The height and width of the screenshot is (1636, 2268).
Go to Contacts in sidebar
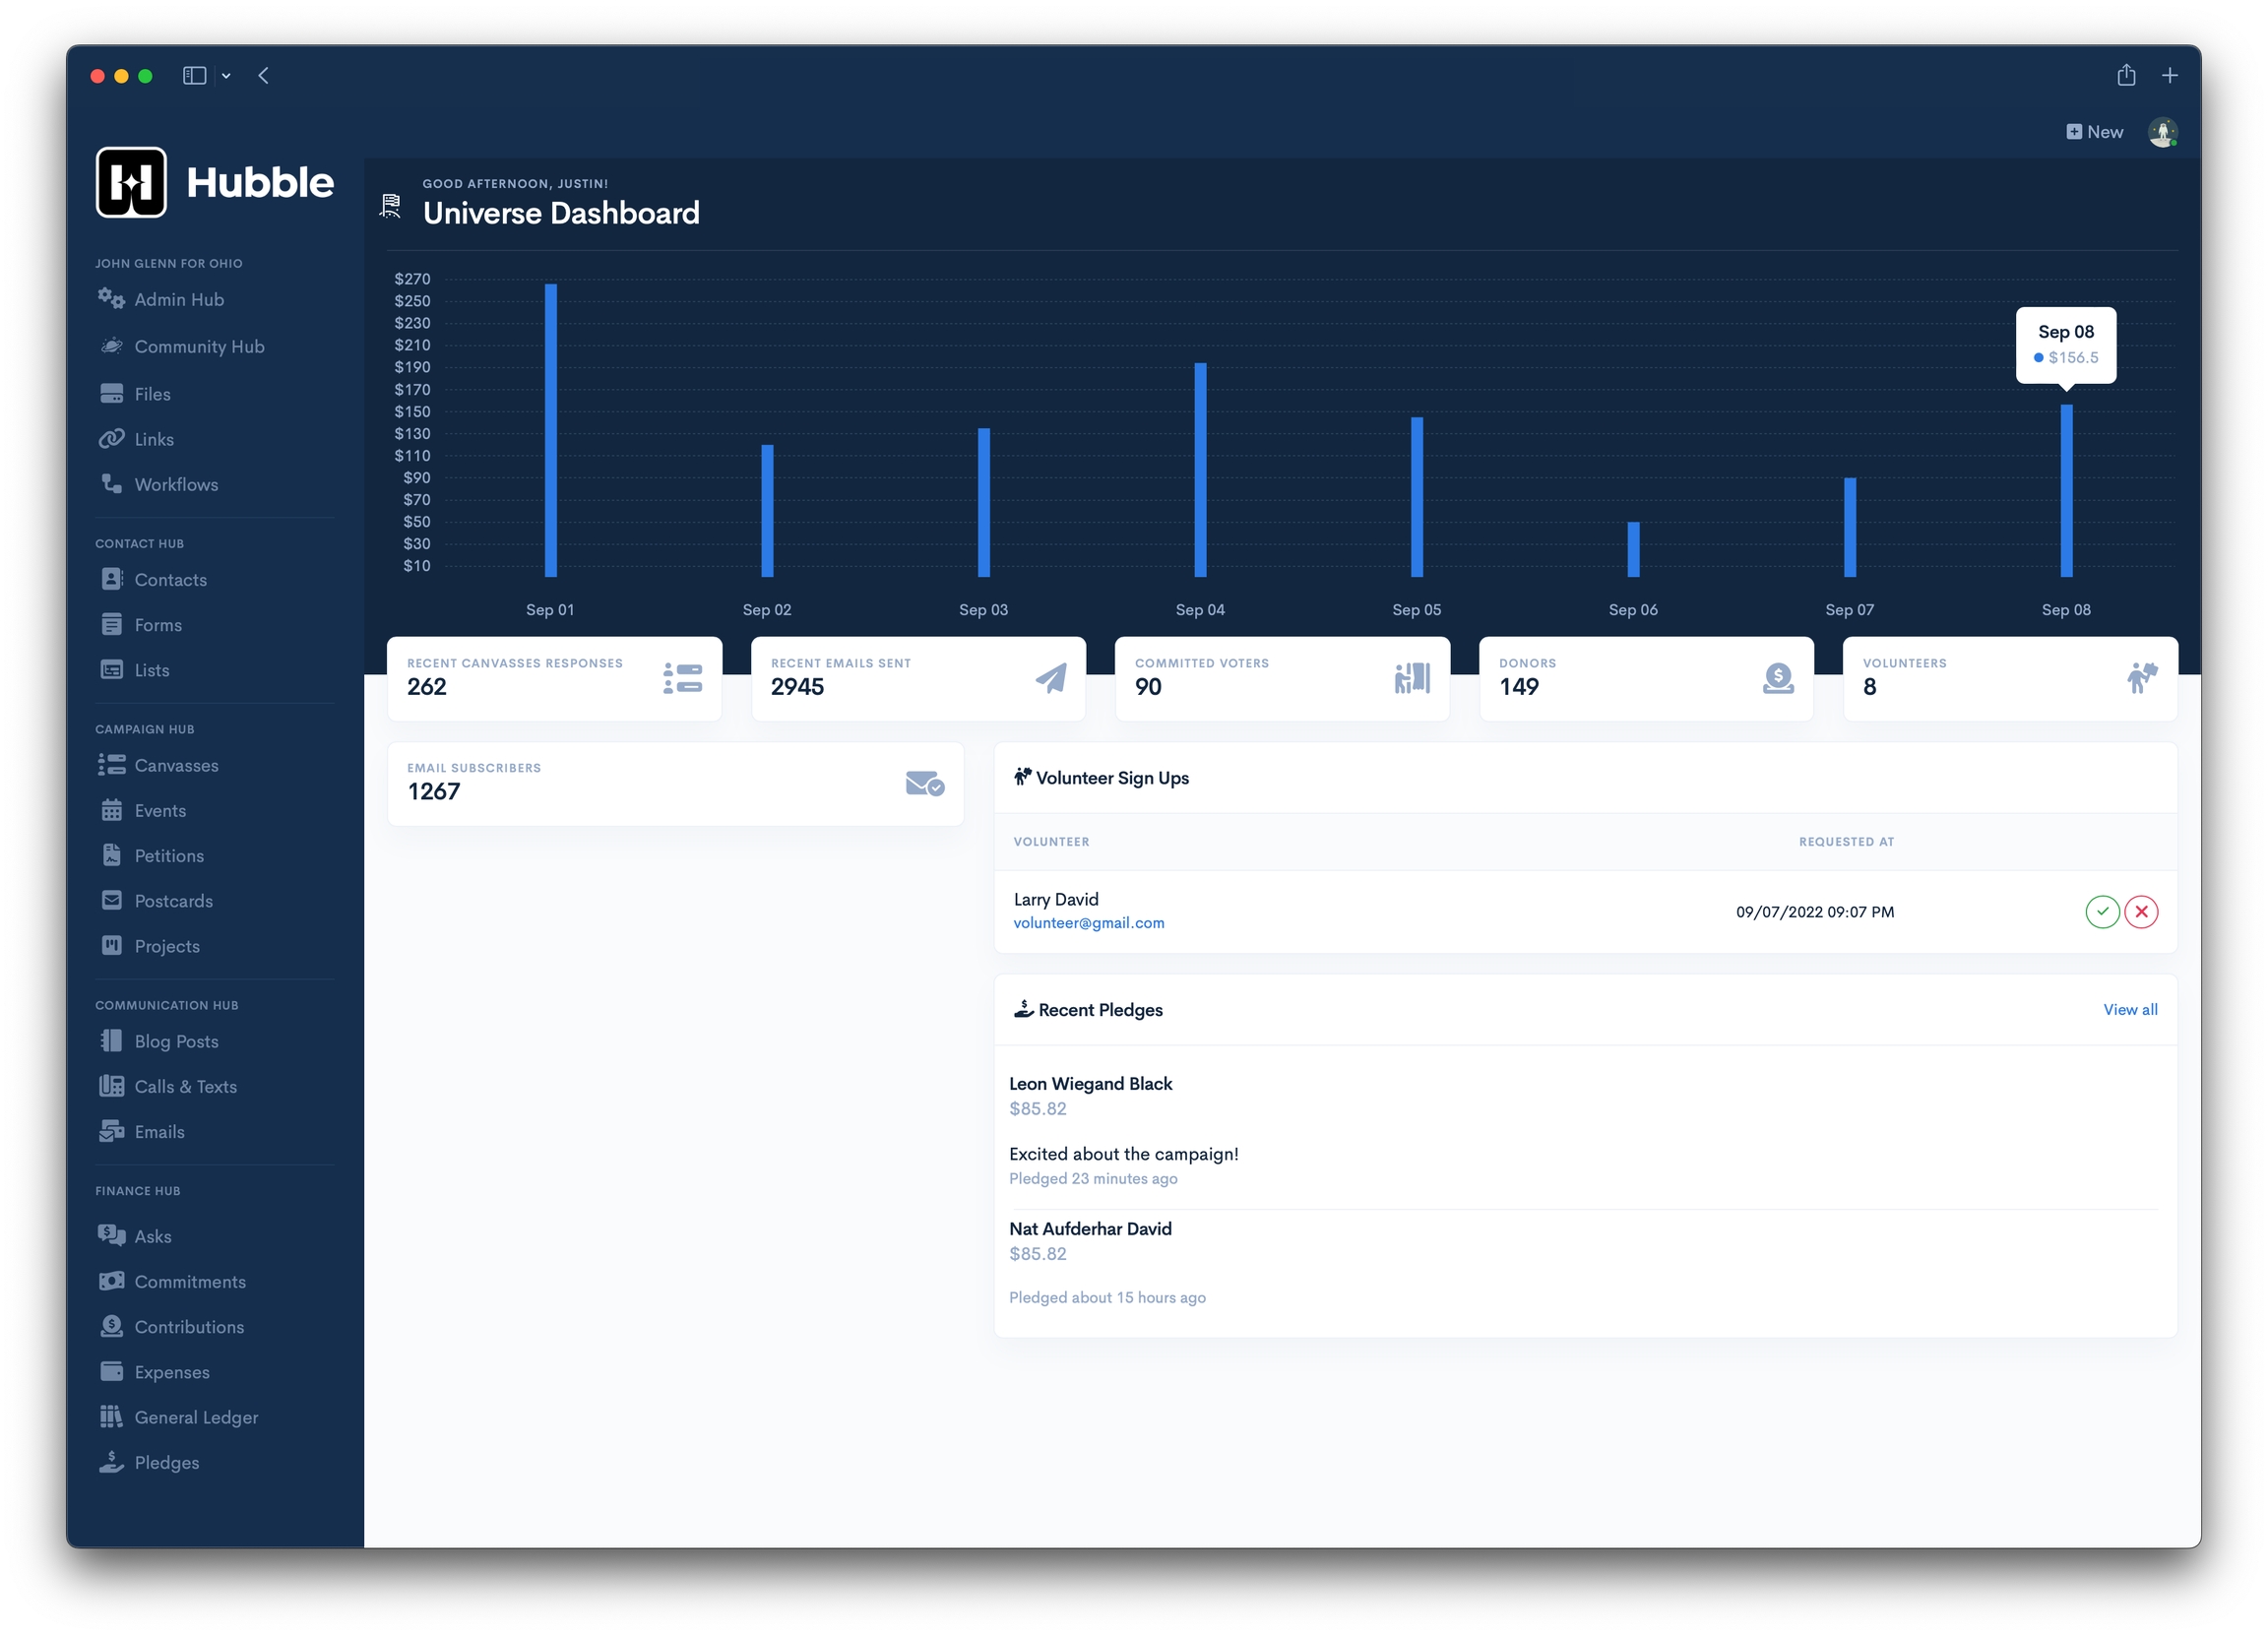click(x=170, y=580)
